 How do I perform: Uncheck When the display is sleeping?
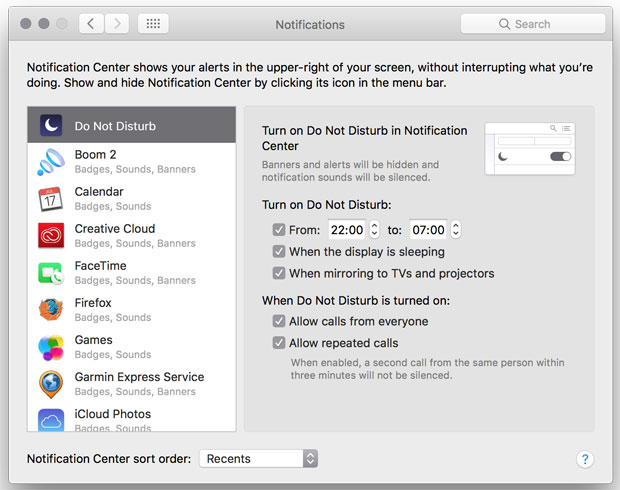[279, 251]
